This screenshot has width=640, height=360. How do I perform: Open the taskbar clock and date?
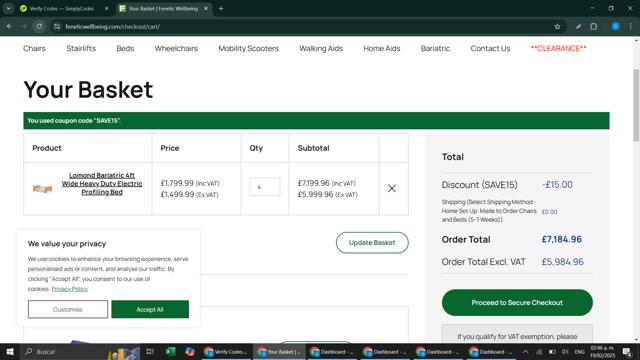point(602,351)
